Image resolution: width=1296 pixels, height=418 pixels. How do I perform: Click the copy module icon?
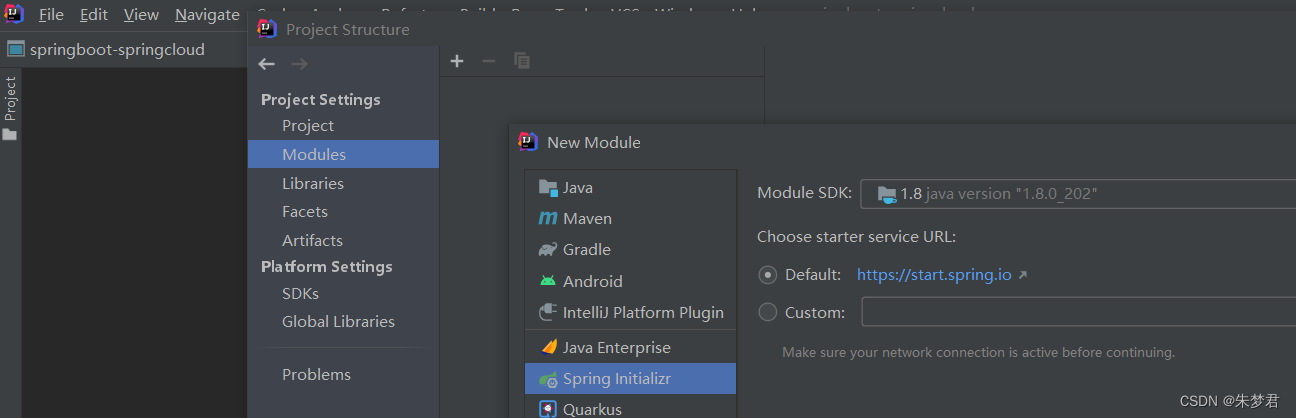[521, 61]
